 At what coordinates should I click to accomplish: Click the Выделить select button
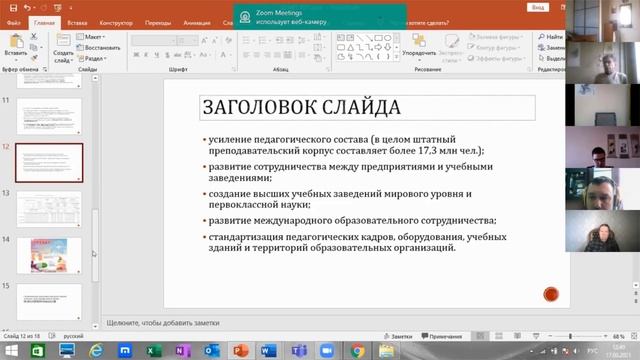click(x=551, y=58)
